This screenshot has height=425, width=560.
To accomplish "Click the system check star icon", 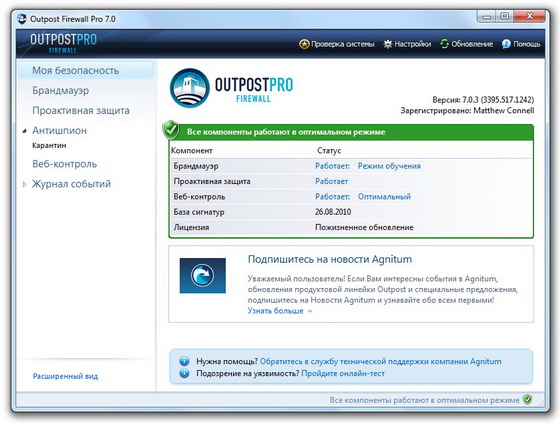I will [304, 44].
